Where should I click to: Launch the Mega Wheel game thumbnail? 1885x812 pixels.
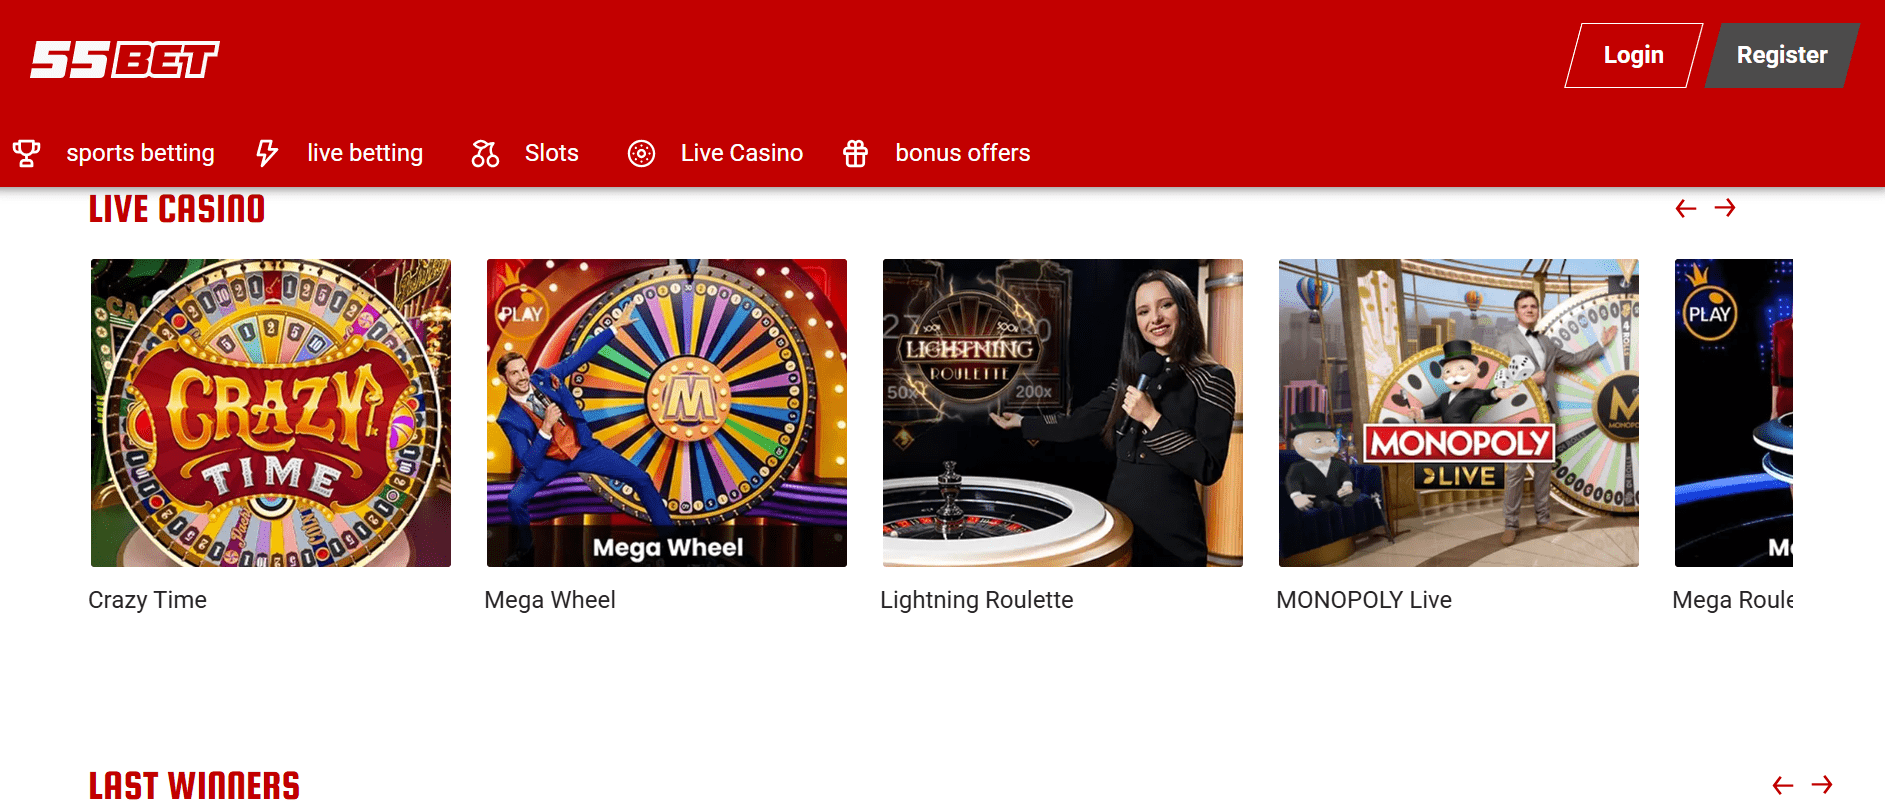point(667,413)
